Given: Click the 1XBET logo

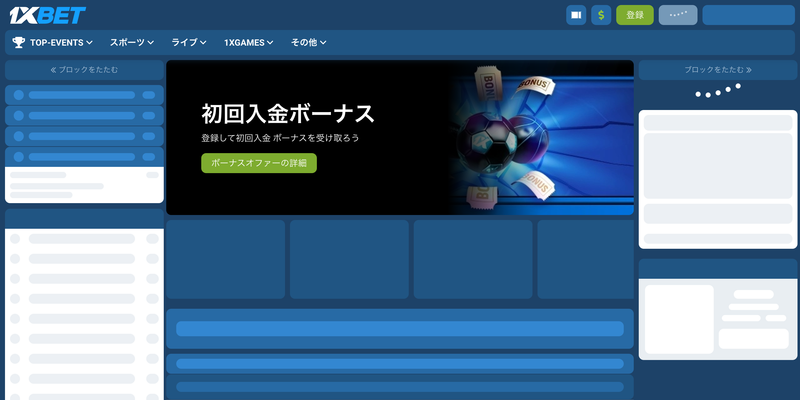Looking at the screenshot, I should (47, 15).
